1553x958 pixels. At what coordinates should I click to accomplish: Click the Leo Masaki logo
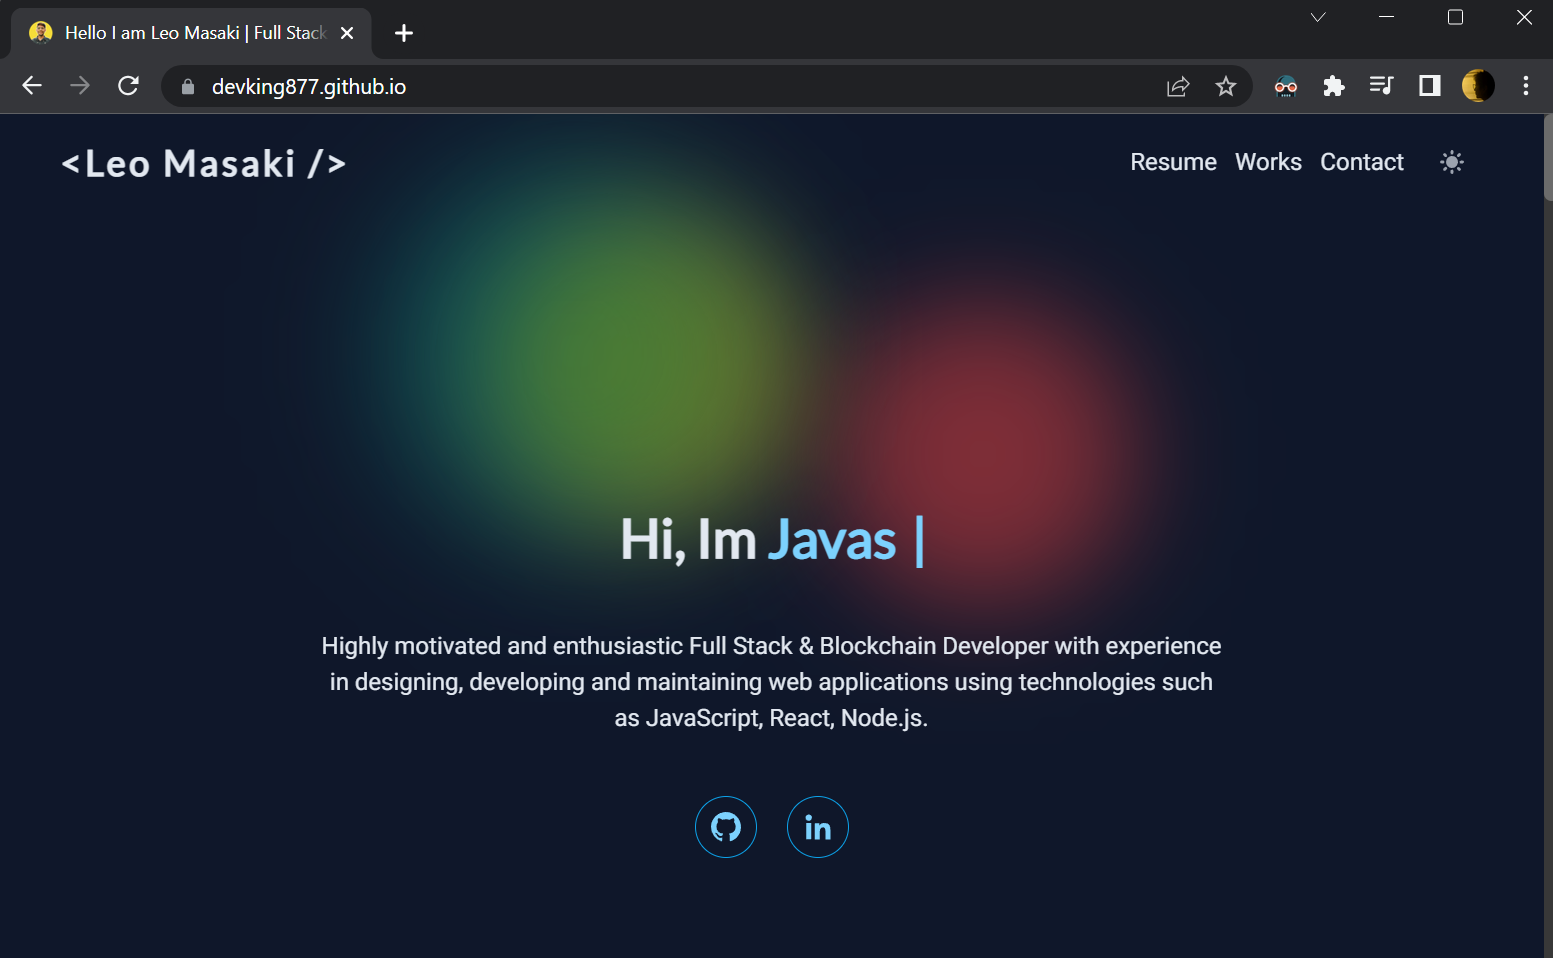[203, 163]
